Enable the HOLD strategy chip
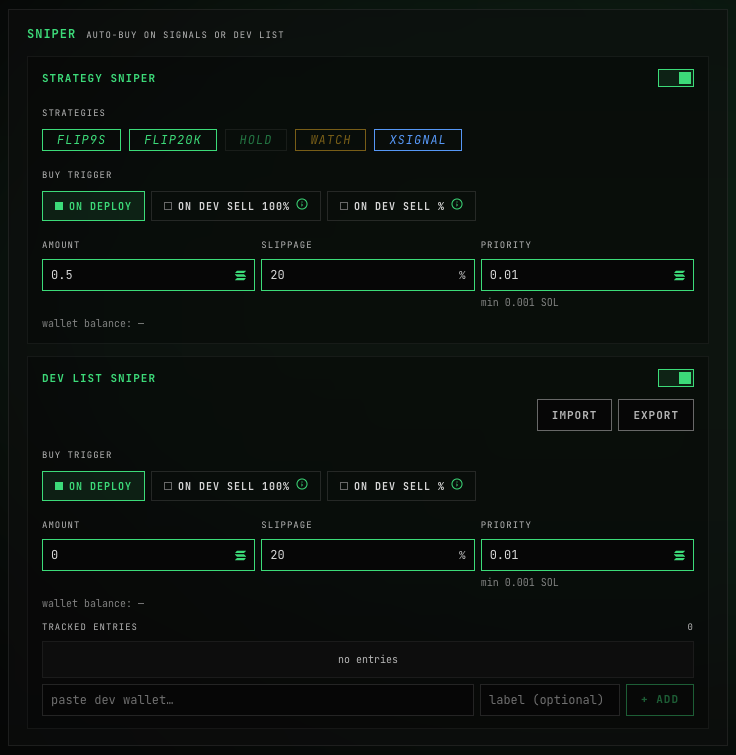 click(x=256, y=140)
